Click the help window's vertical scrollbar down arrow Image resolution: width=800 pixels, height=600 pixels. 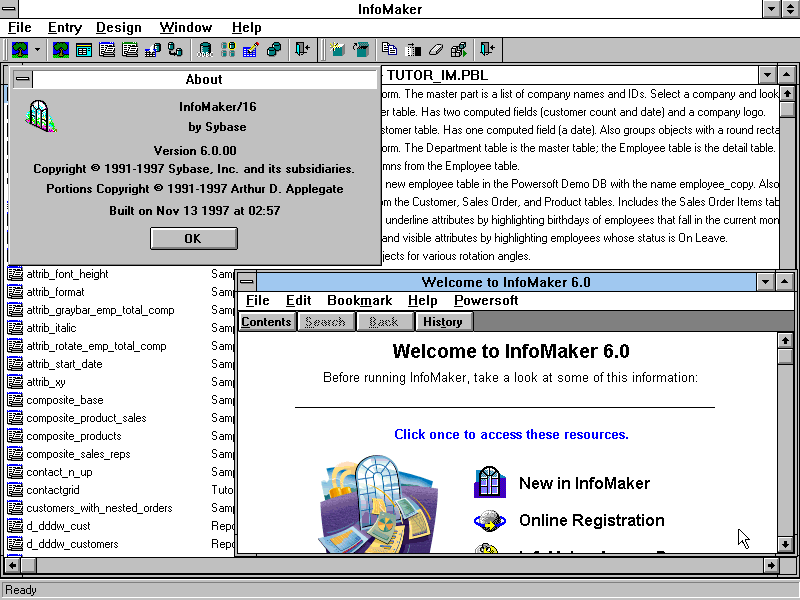point(785,544)
